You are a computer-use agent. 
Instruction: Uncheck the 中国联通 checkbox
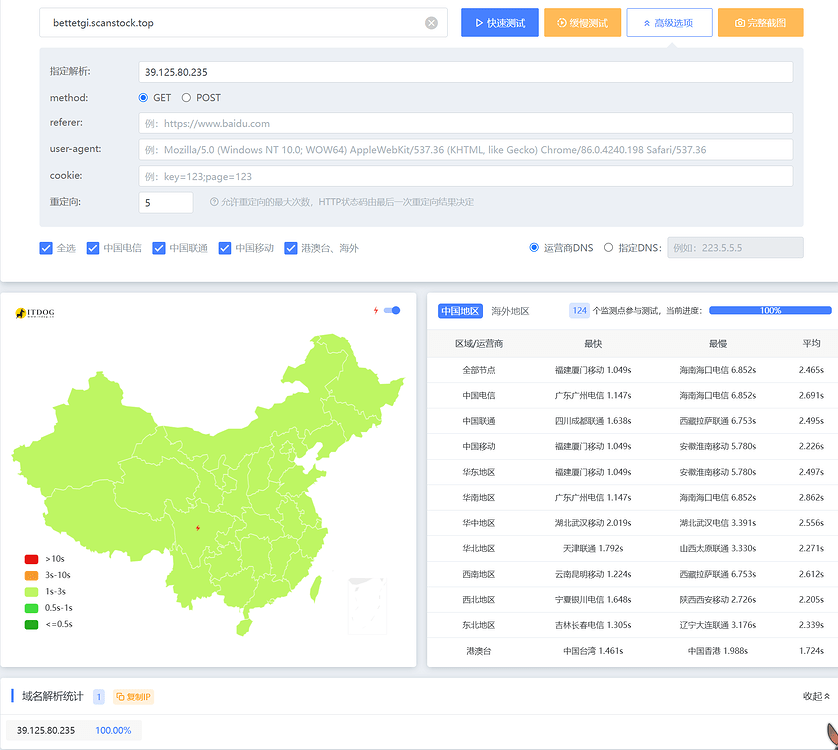coord(159,248)
